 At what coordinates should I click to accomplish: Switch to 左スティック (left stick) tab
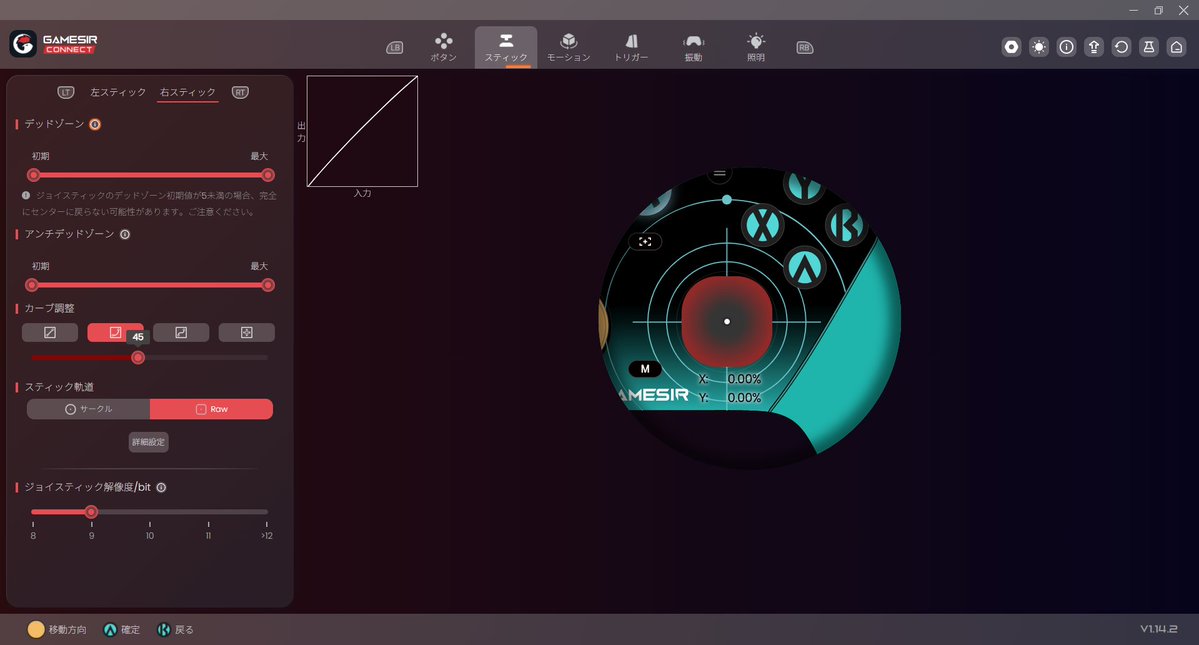(118, 92)
